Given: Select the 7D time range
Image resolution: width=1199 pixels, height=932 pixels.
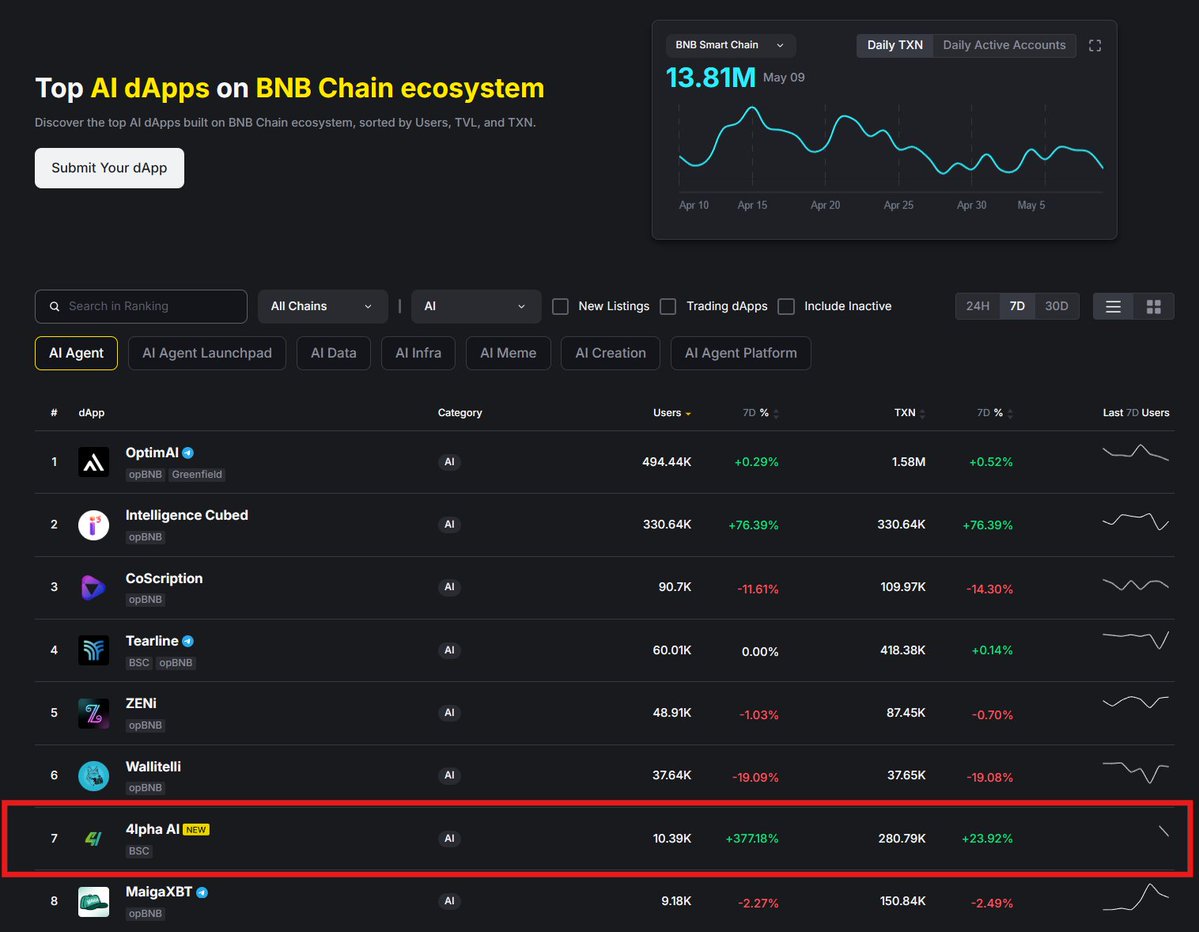Looking at the screenshot, I should click(1017, 306).
